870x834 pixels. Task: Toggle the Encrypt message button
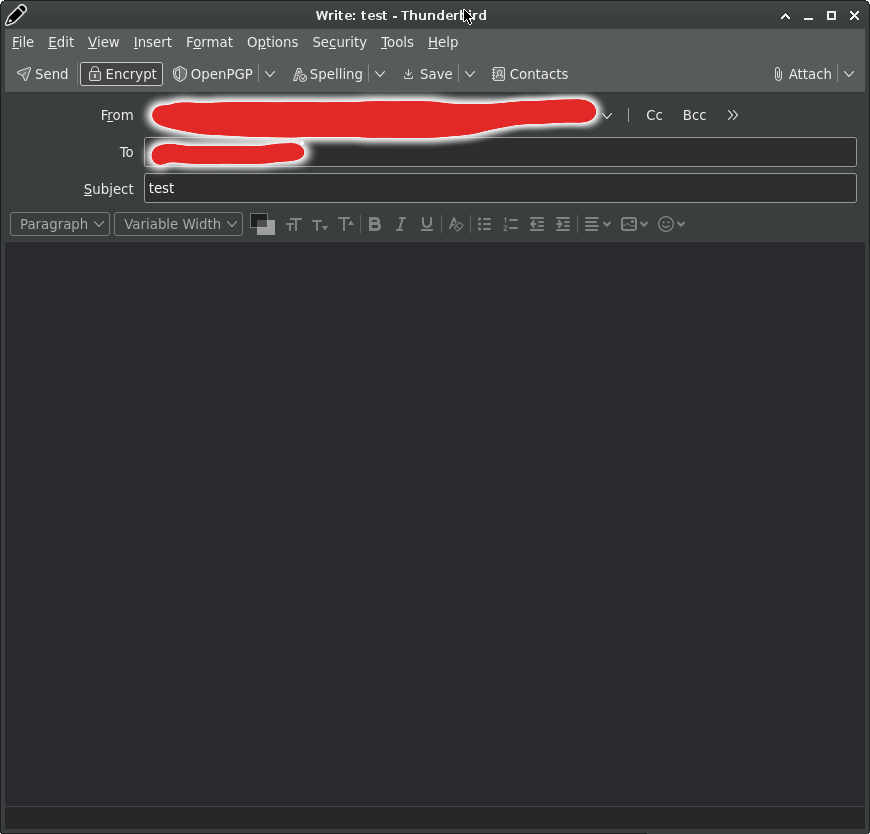121,74
